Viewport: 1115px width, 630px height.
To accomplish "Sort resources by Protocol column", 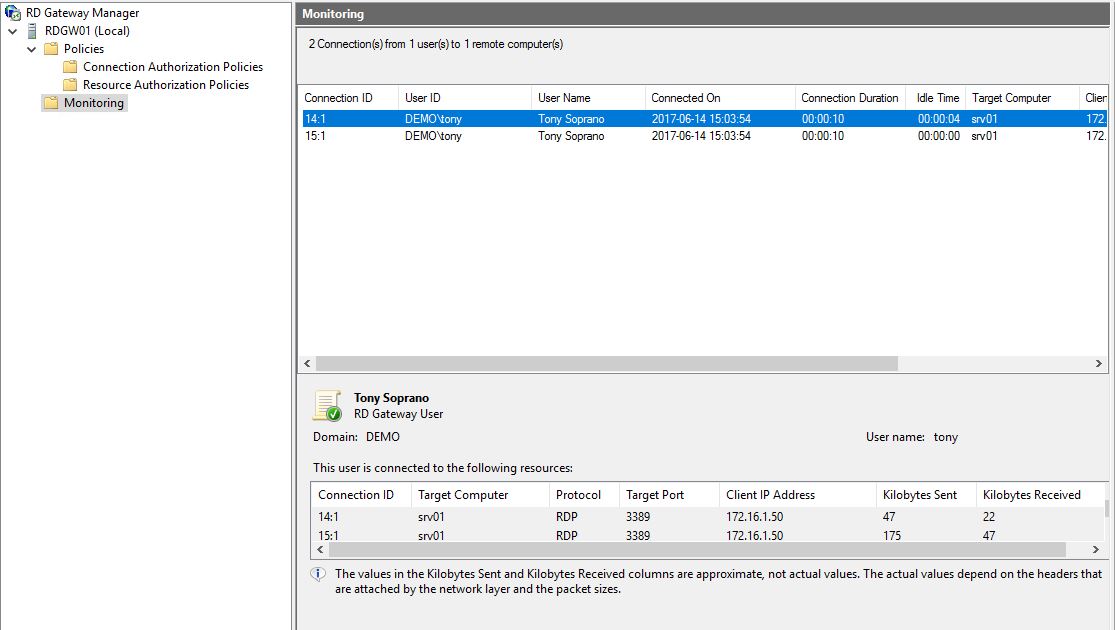I will [584, 495].
